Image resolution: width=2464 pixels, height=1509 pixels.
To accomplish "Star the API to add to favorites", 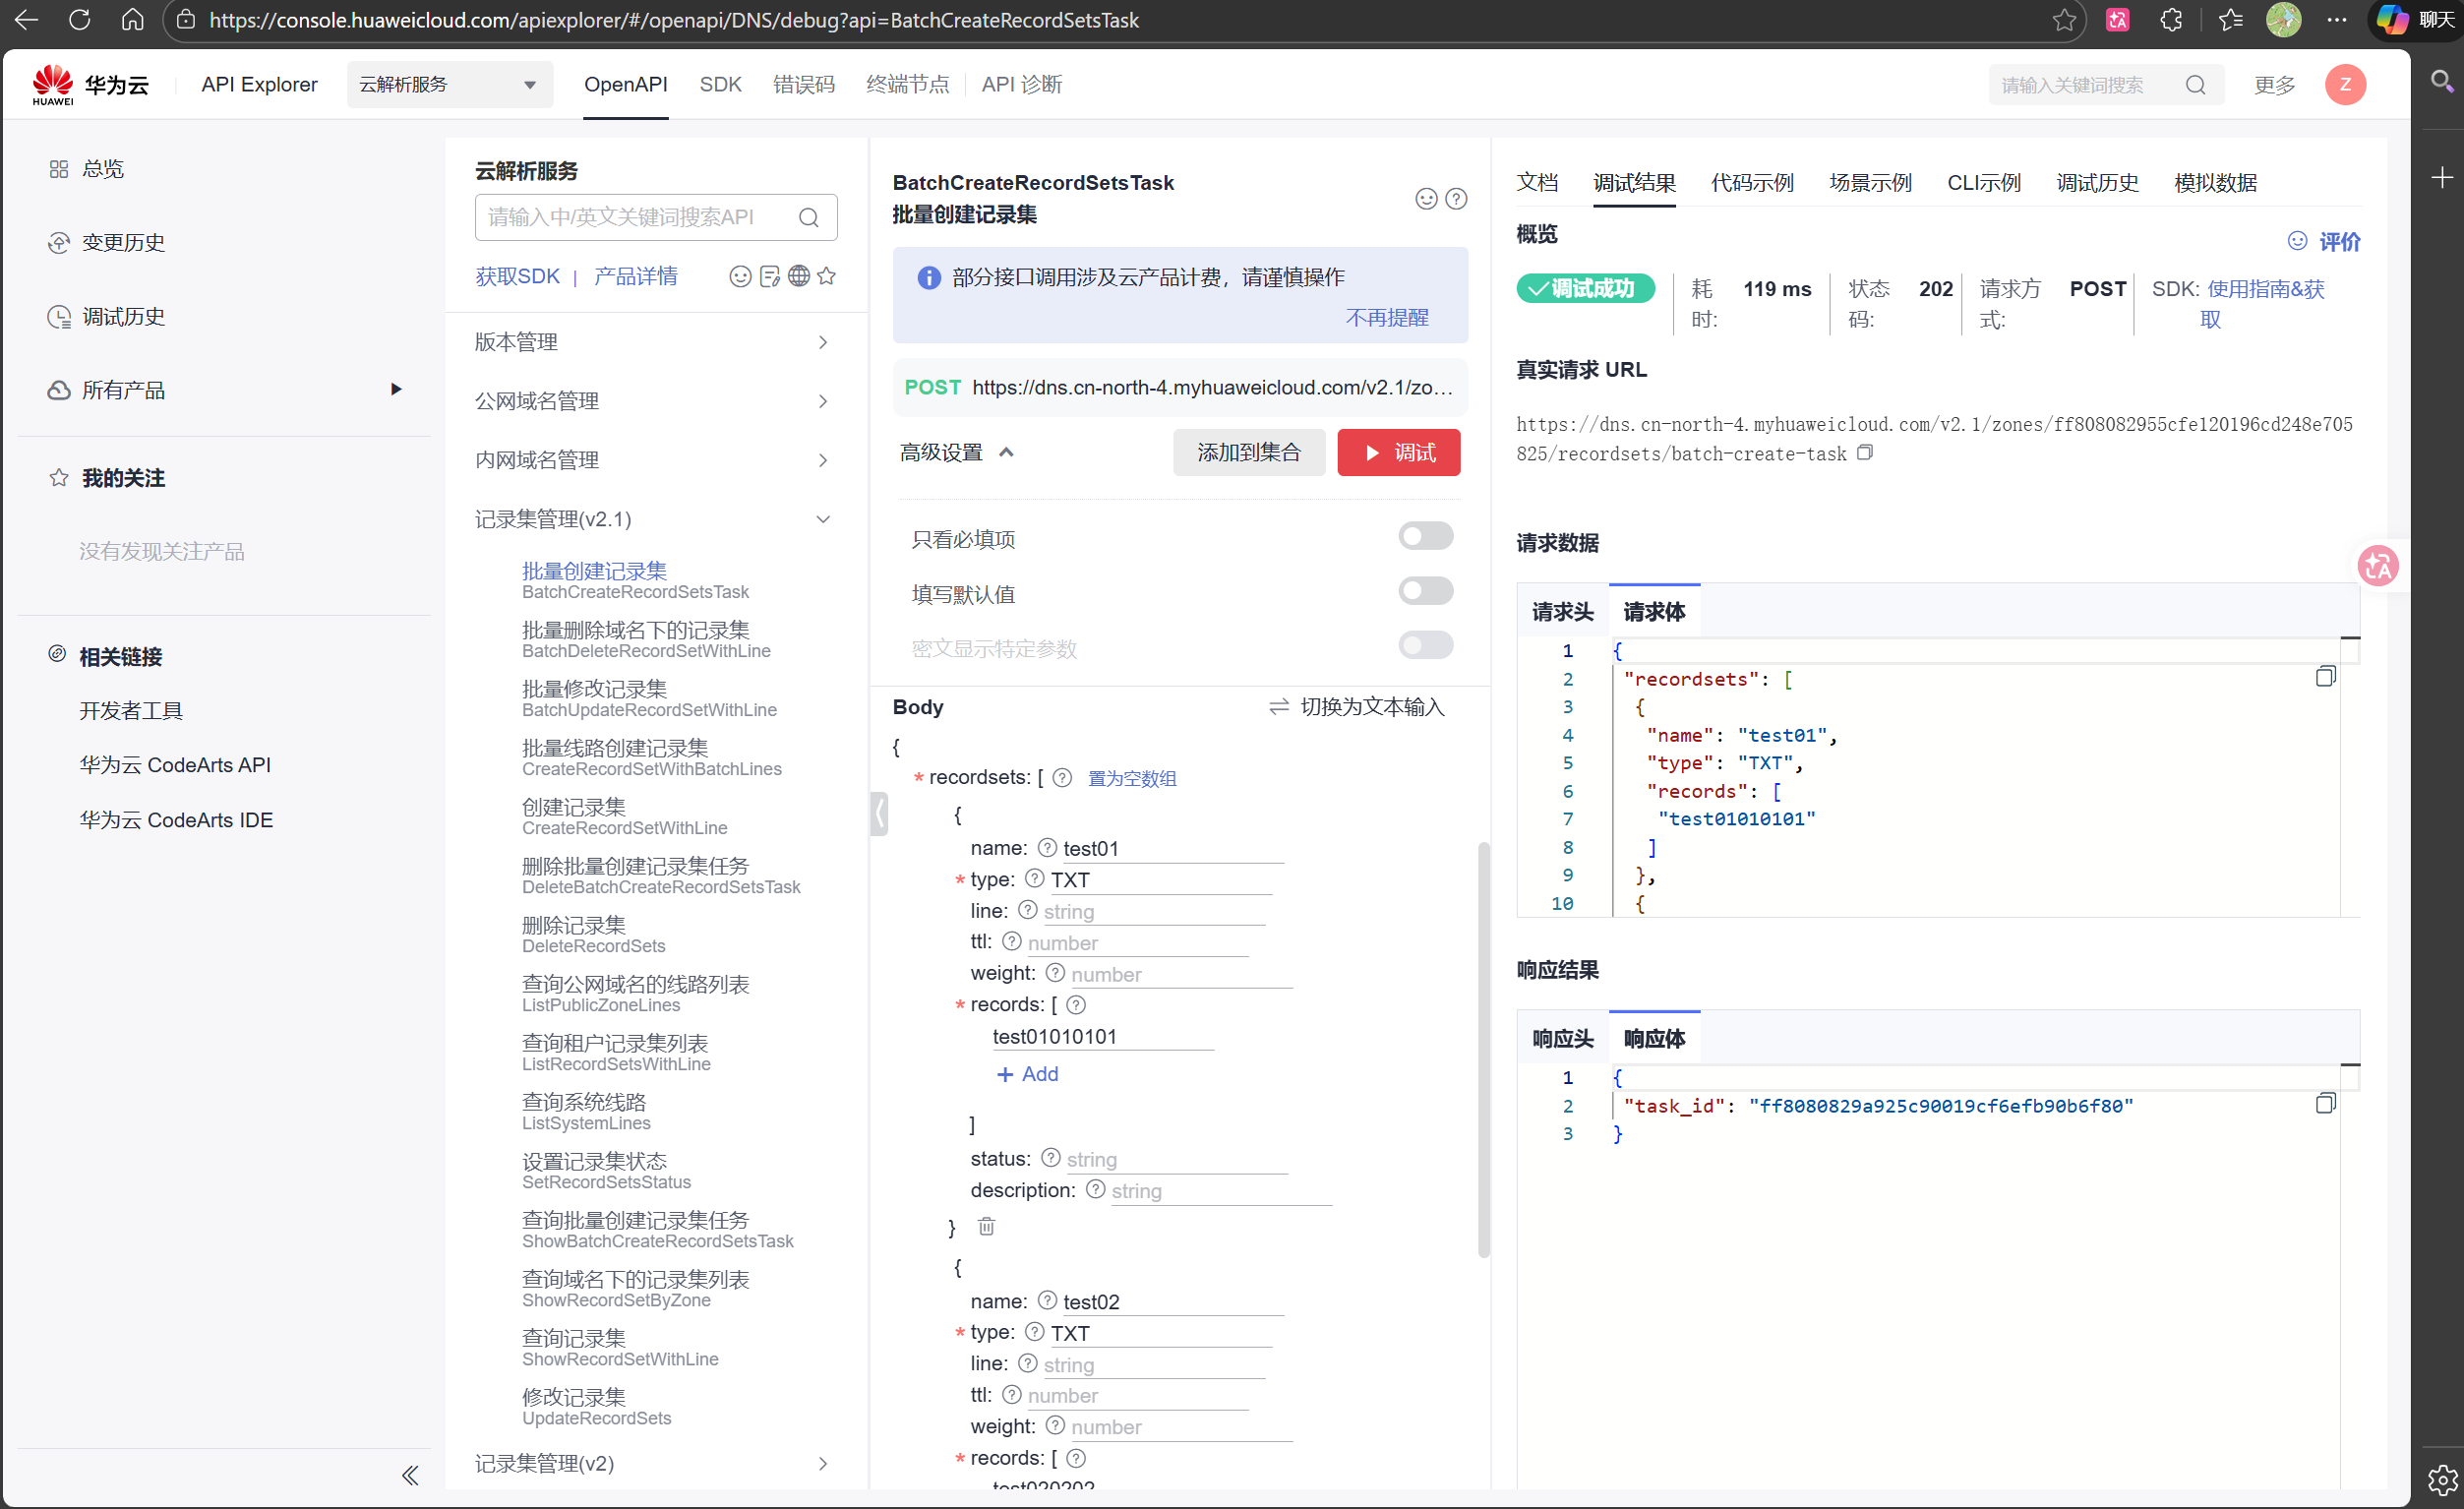I will tap(827, 276).
